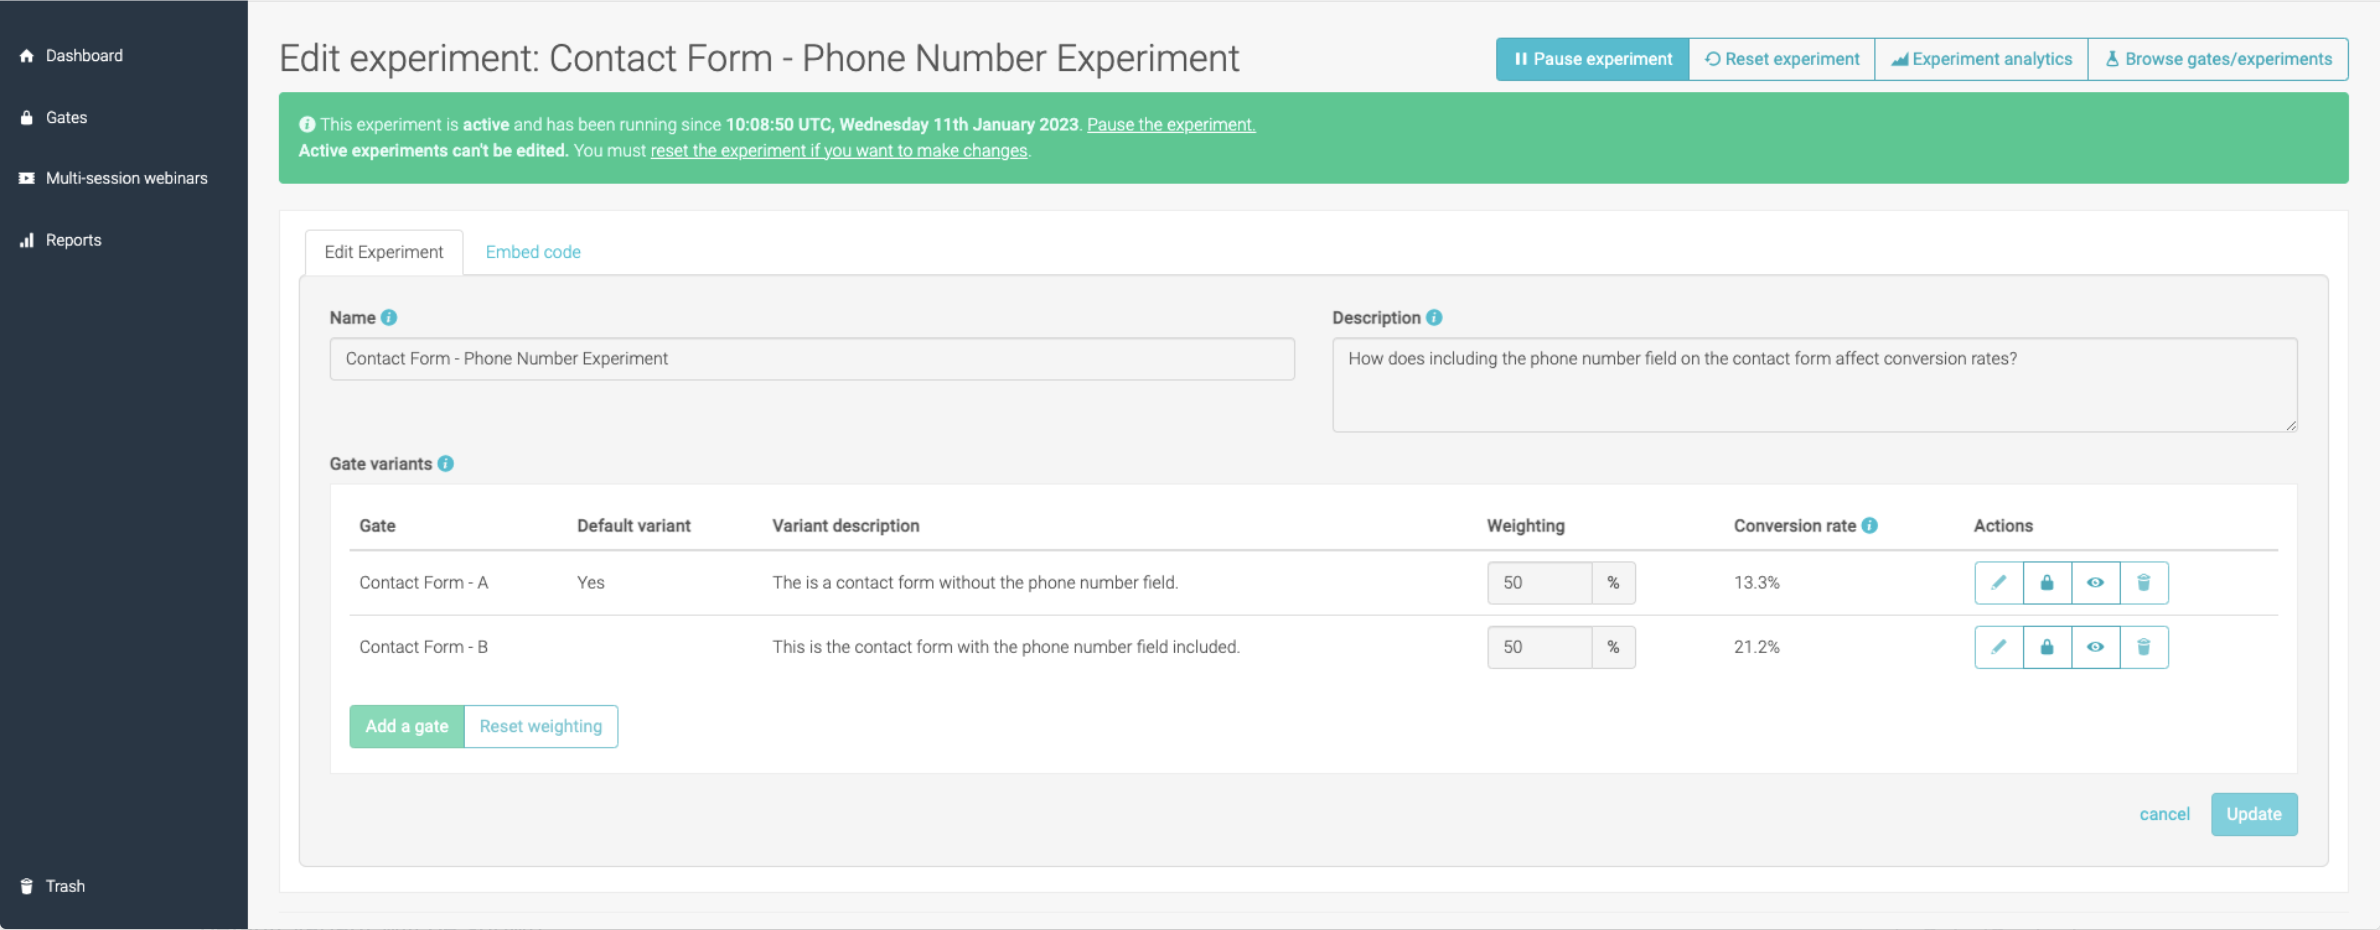2380x930 pixels.
Task: Click the info icon next to Description
Action: (x=1434, y=318)
